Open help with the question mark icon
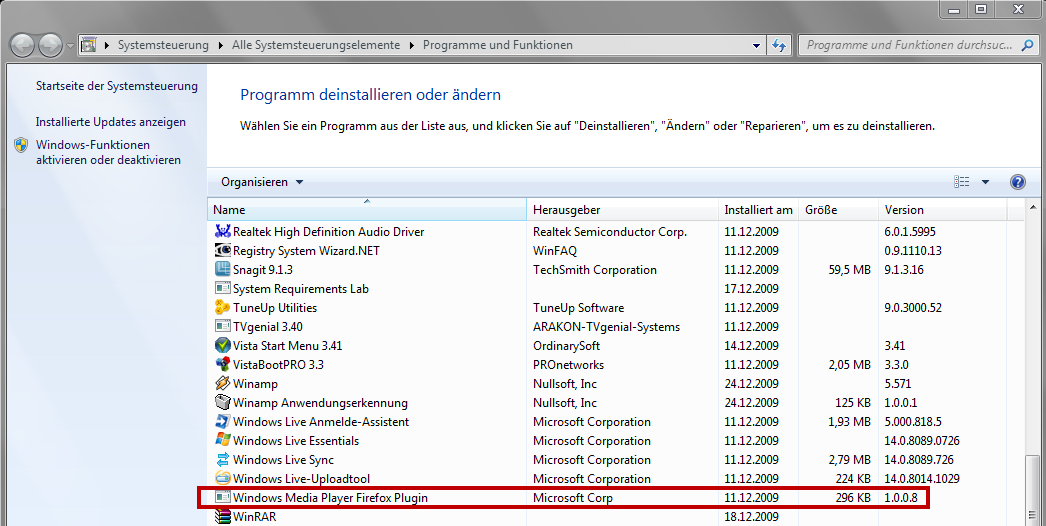Viewport: 1046px width, 526px height. point(1017,182)
